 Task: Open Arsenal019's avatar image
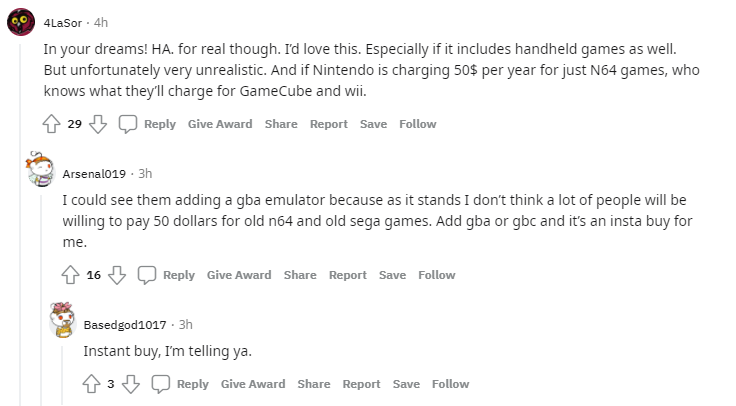coord(40,171)
